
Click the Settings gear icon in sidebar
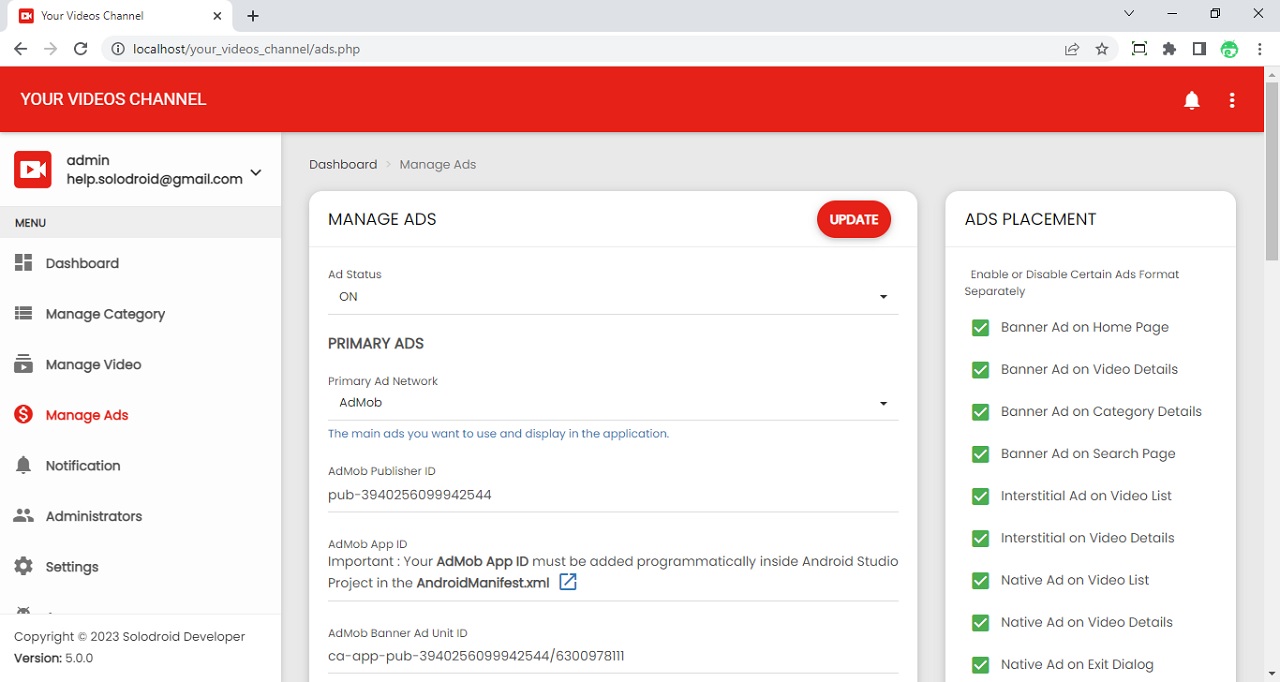24,567
